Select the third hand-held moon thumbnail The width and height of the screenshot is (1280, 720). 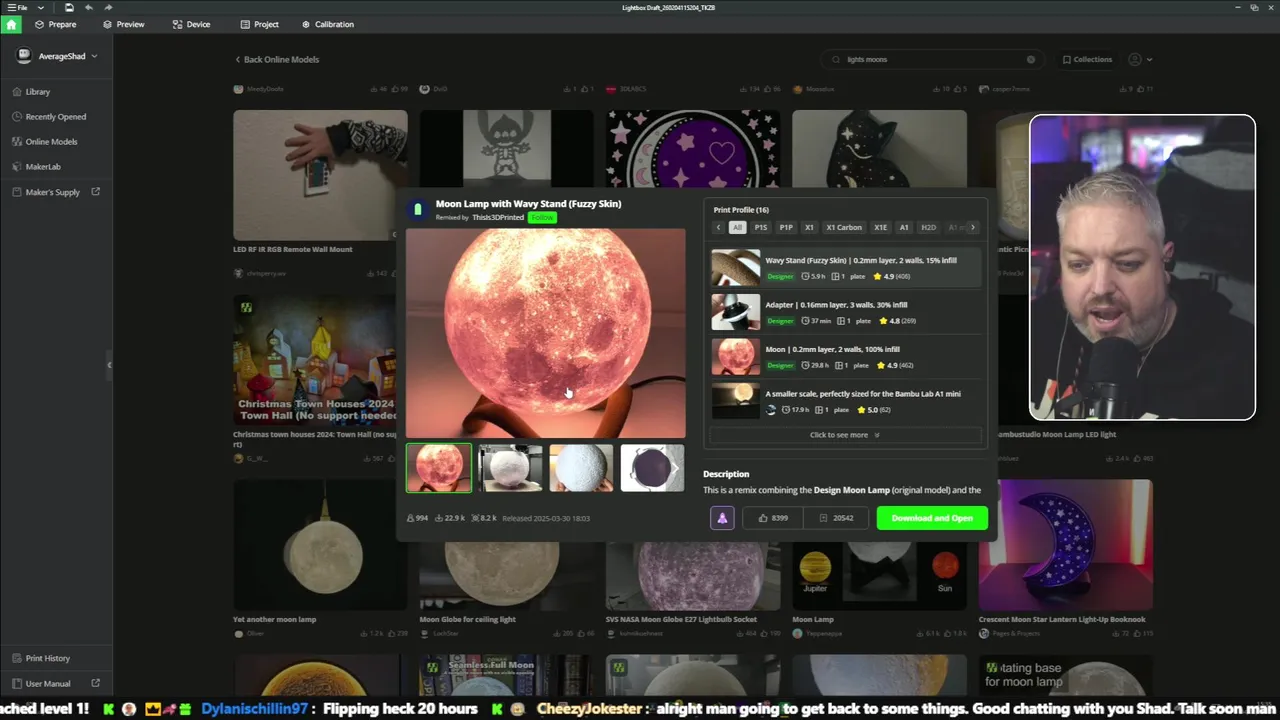[x=581, y=468]
